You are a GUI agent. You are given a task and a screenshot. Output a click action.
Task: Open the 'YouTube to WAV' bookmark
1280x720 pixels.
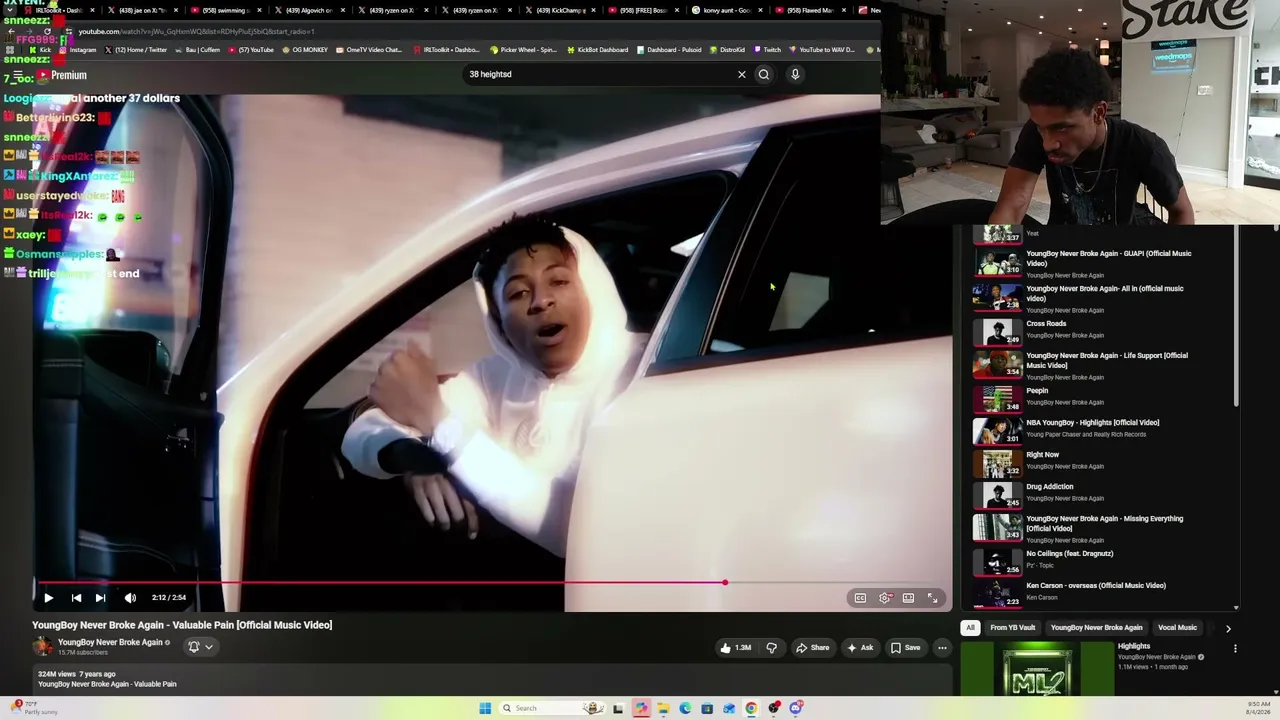[x=822, y=50]
